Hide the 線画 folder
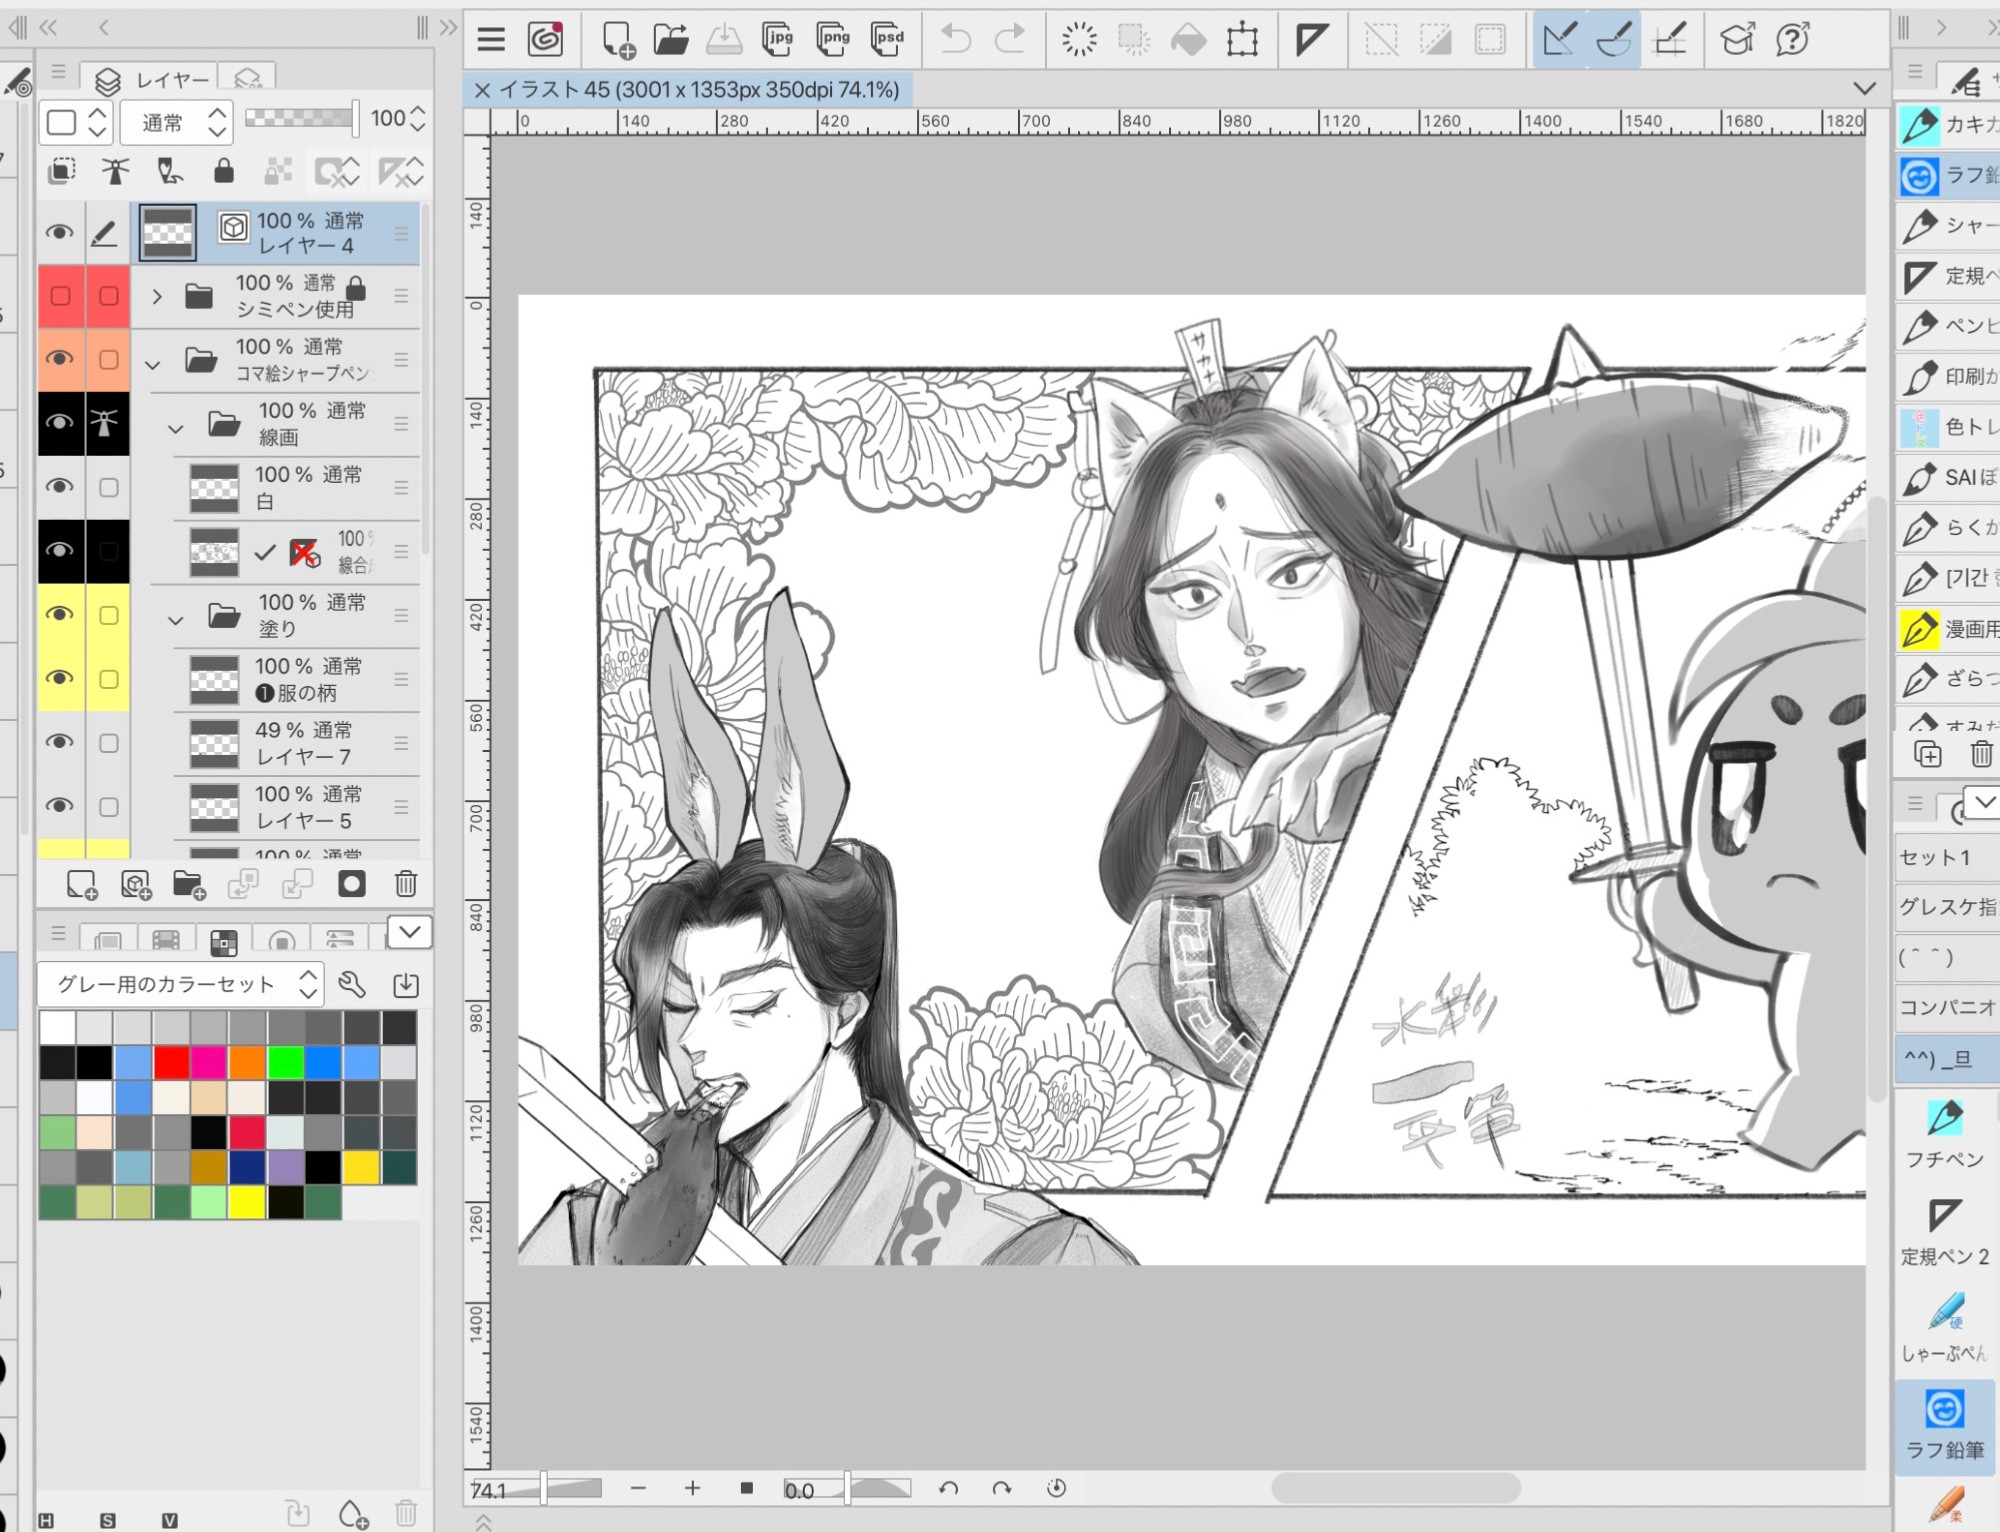Image resolution: width=2000 pixels, height=1532 pixels. [x=60, y=423]
